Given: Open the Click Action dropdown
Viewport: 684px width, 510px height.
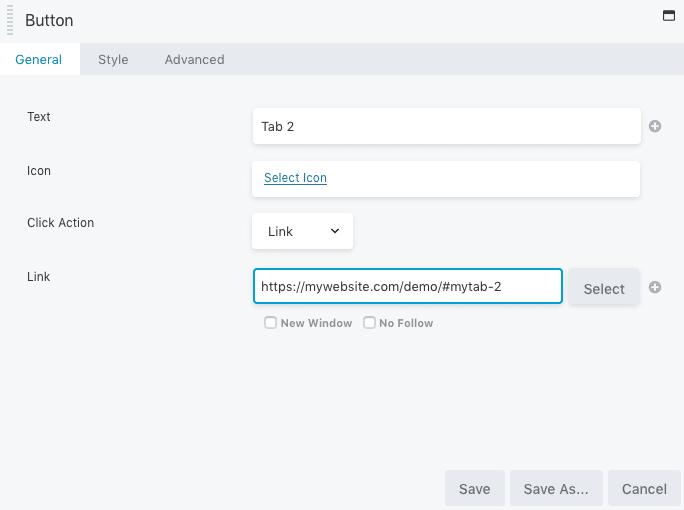Looking at the screenshot, I should pos(302,231).
